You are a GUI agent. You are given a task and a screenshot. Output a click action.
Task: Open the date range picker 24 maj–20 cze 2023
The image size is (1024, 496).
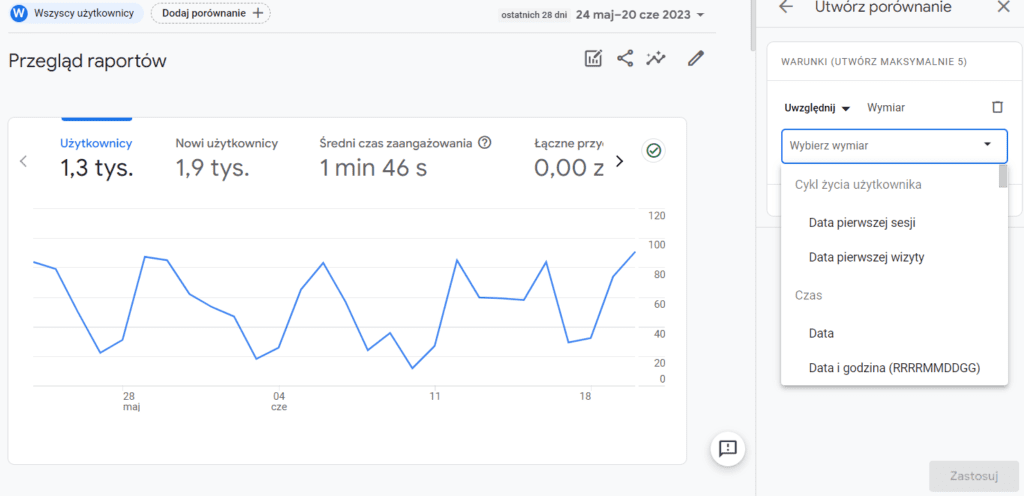[639, 14]
